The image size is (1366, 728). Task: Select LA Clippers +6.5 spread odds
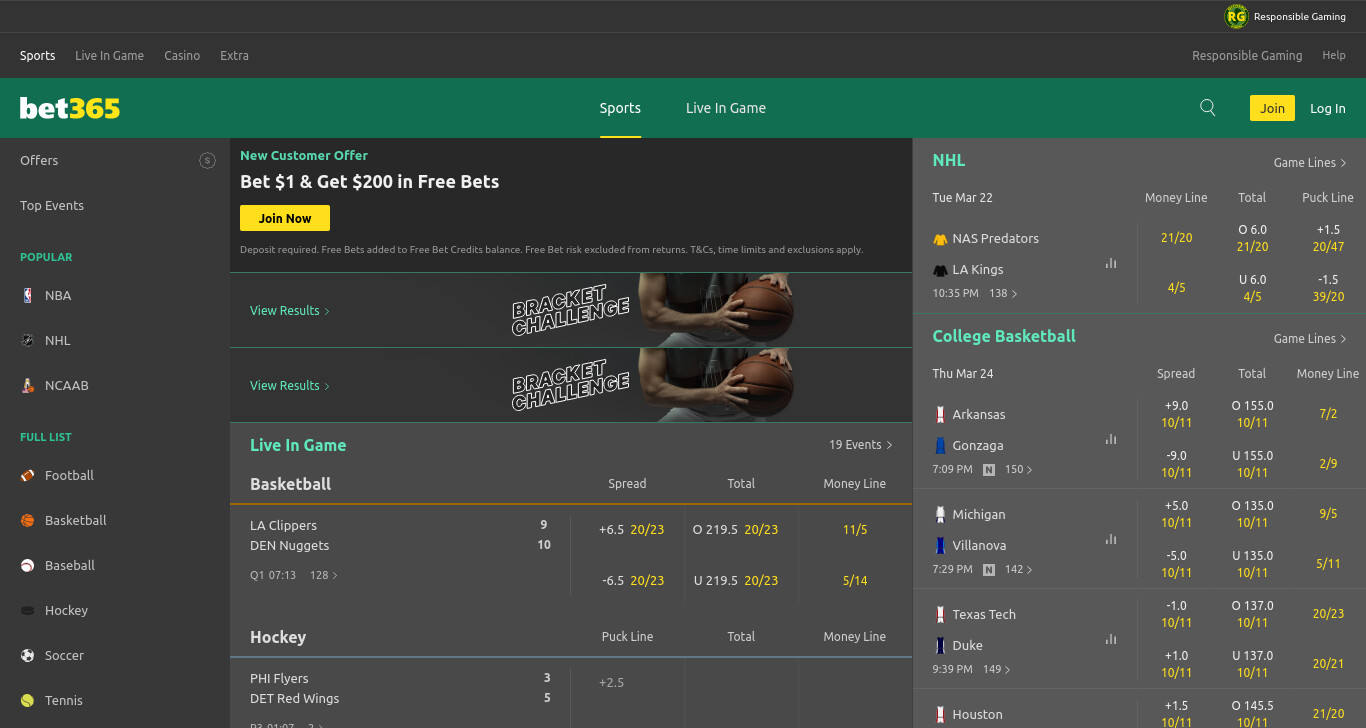631,530
